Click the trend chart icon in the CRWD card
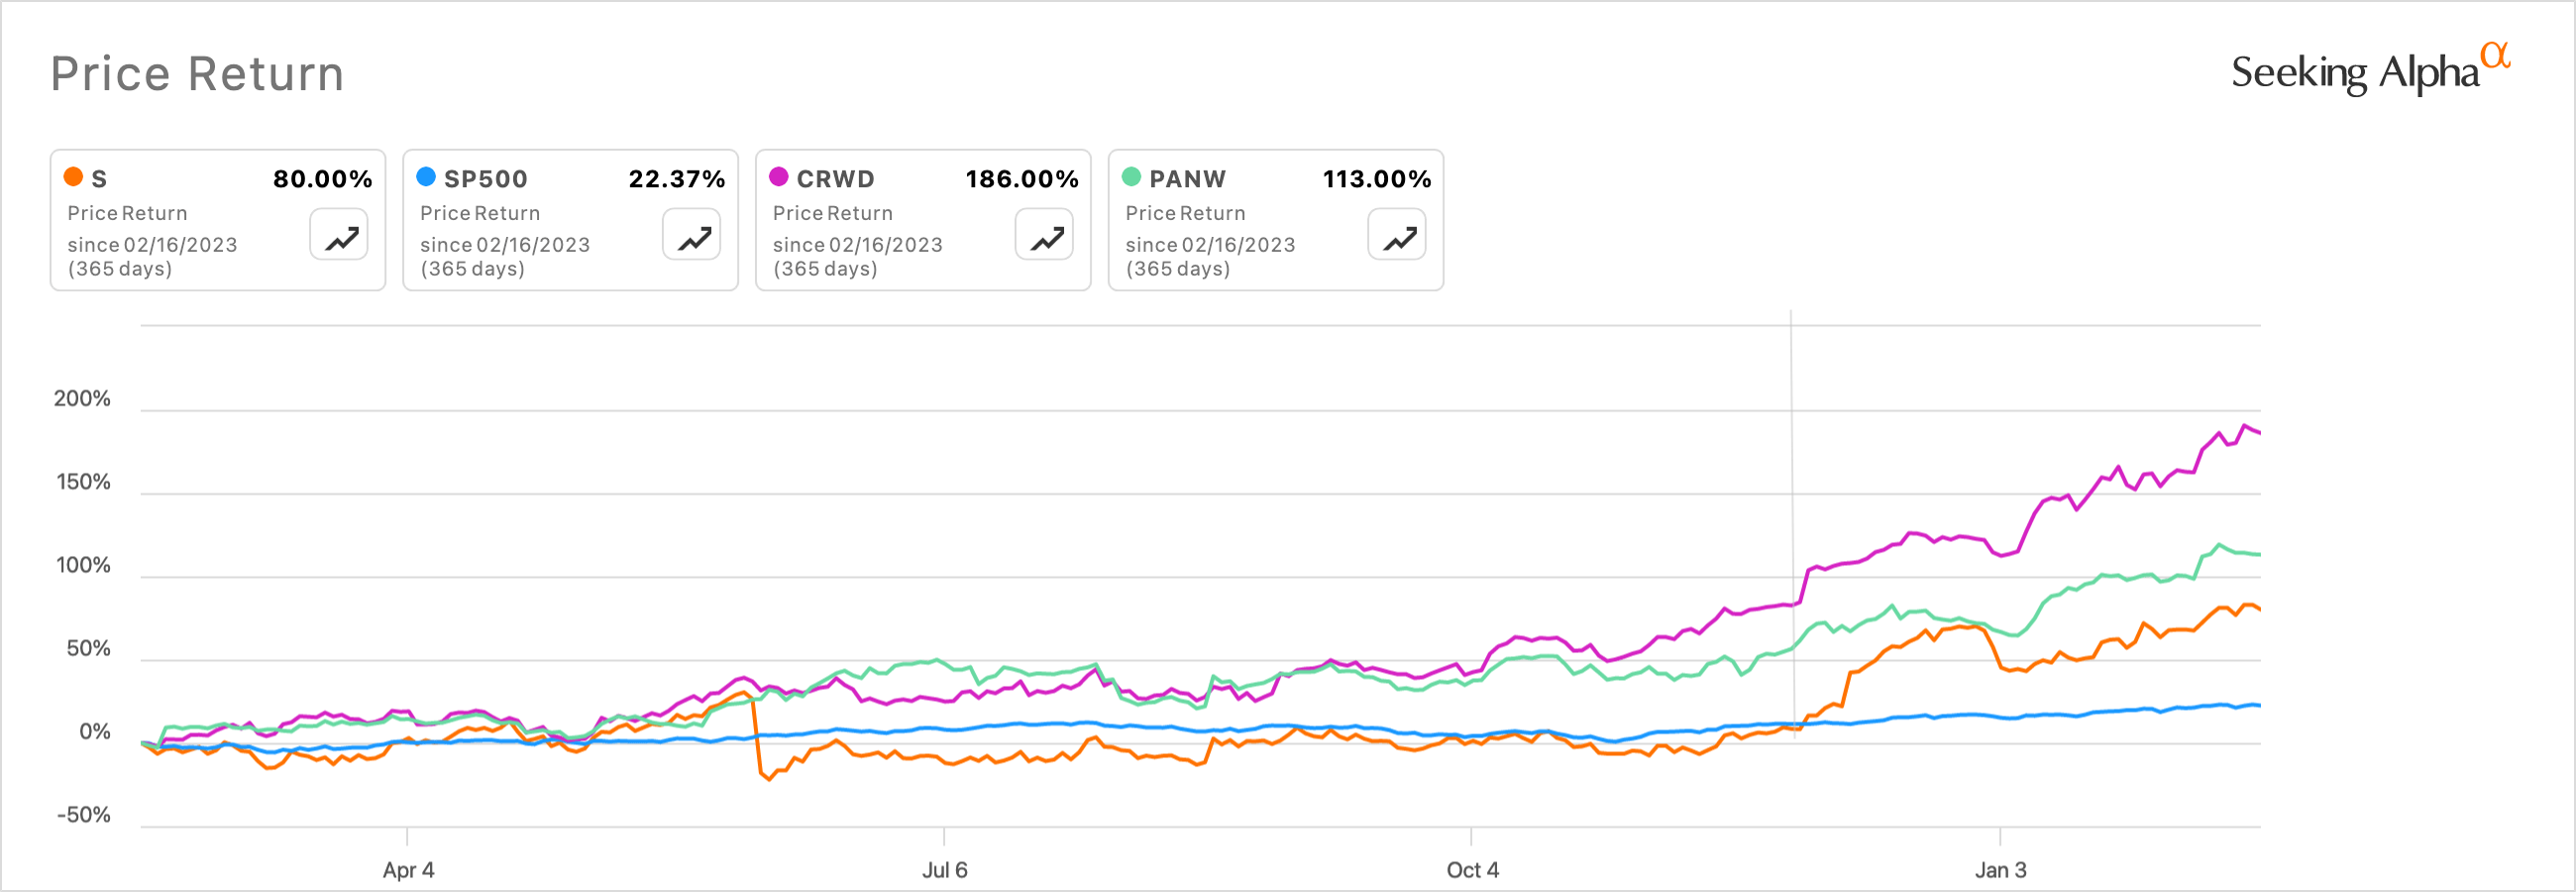Screen dimensions: 2576x892 coord(1045,235)
